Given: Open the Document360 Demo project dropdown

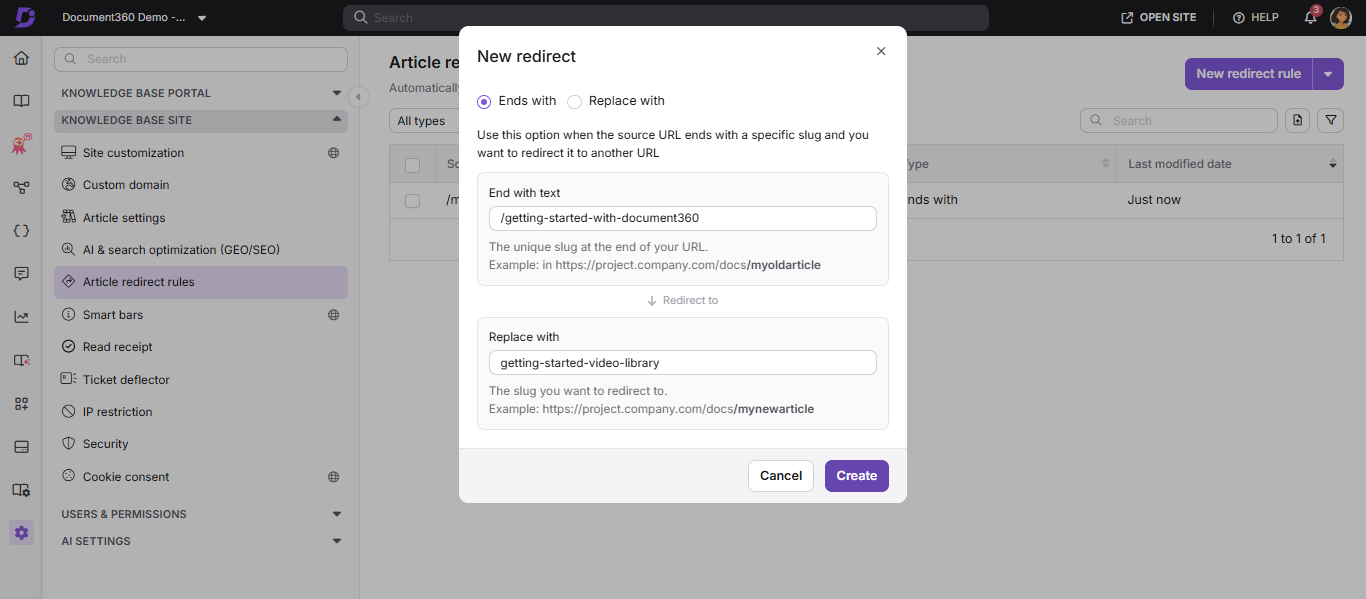Looking at the screenshot, I should click(134, 18).
